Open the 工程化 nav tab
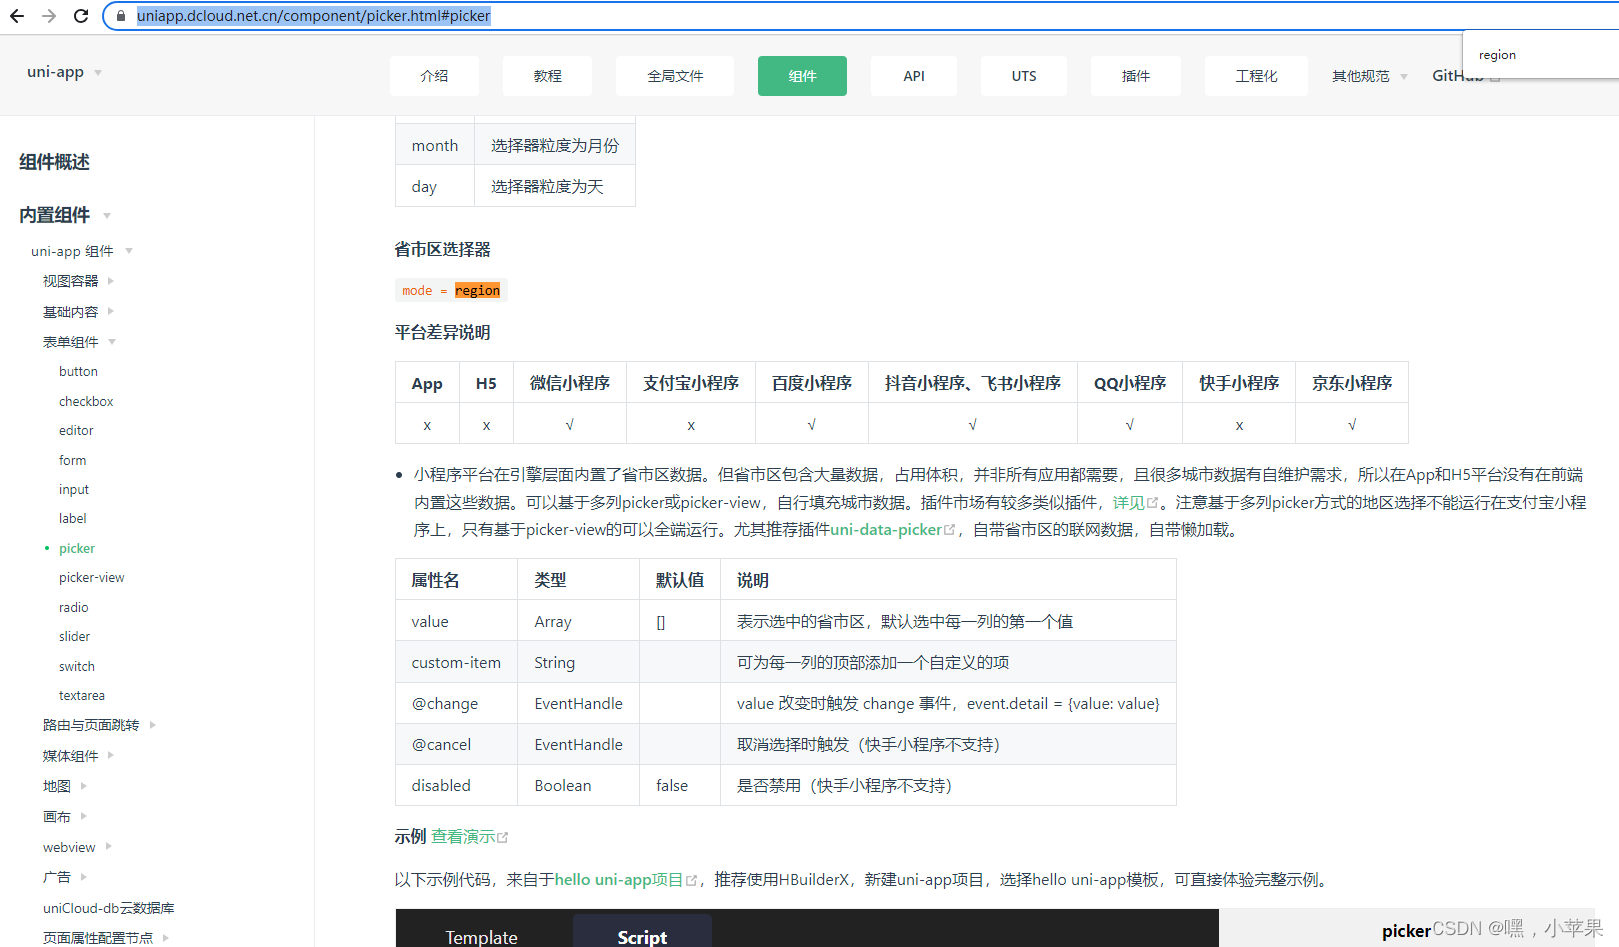Image resolution: width=1619 pixels, height=947 pixels. [x=1256, y=76]
